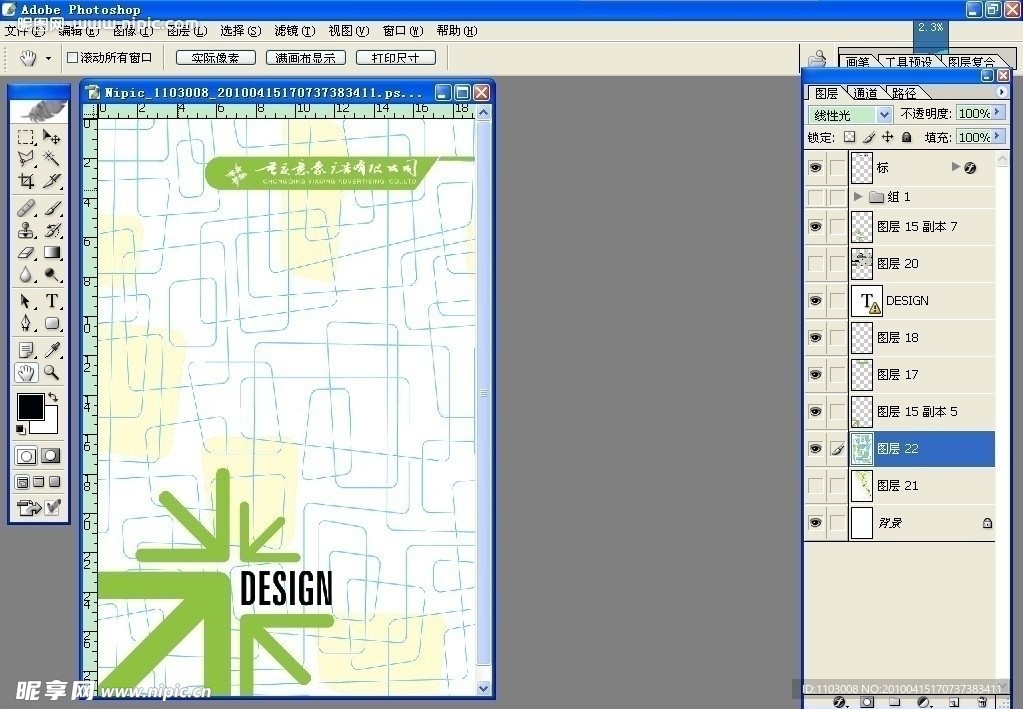Open the Layers panel options menu
Image resolution: width=1023 pixels, height=709 pixels.
pos(1002,93)
